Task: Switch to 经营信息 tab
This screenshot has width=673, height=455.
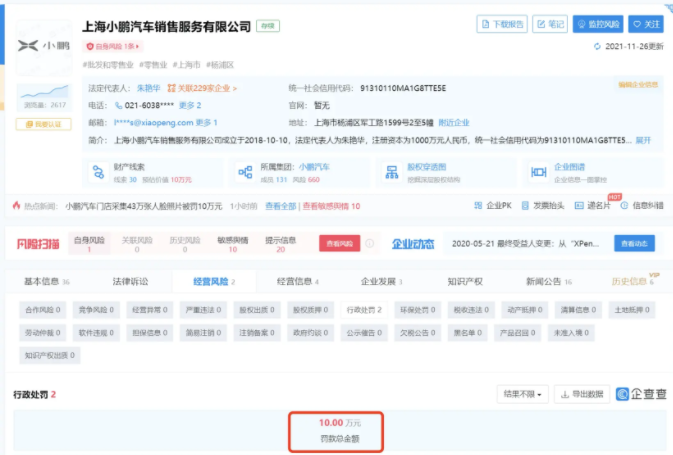Action: coord(298,282)
